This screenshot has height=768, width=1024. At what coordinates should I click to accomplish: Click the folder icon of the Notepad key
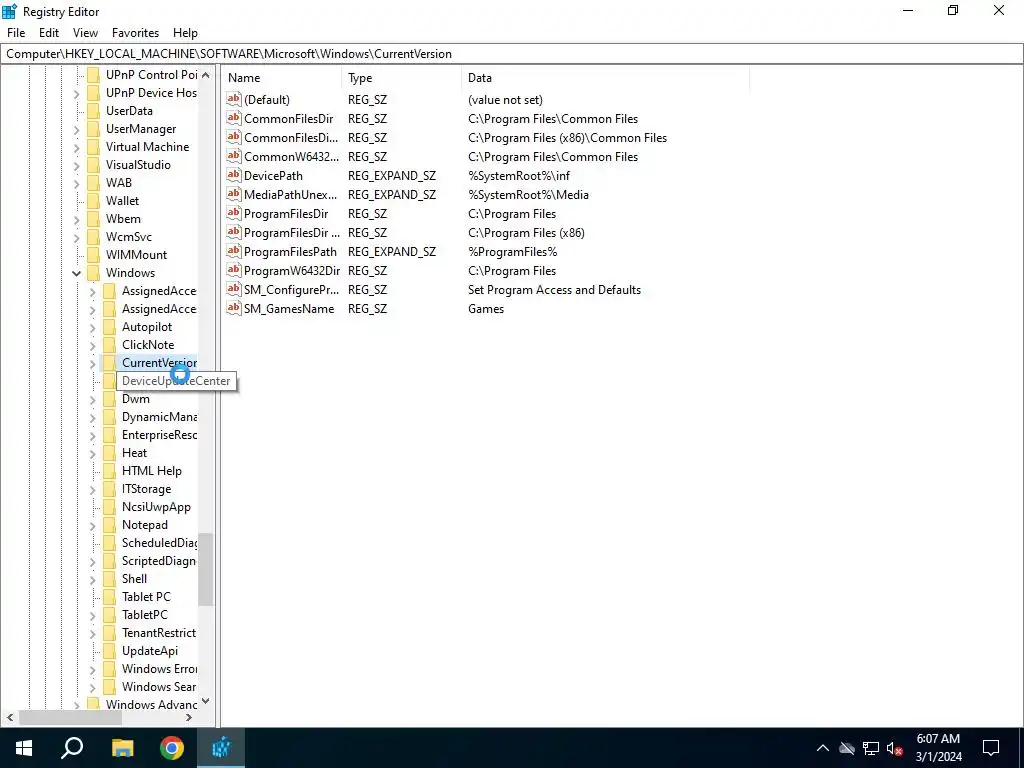pos(110,525)
